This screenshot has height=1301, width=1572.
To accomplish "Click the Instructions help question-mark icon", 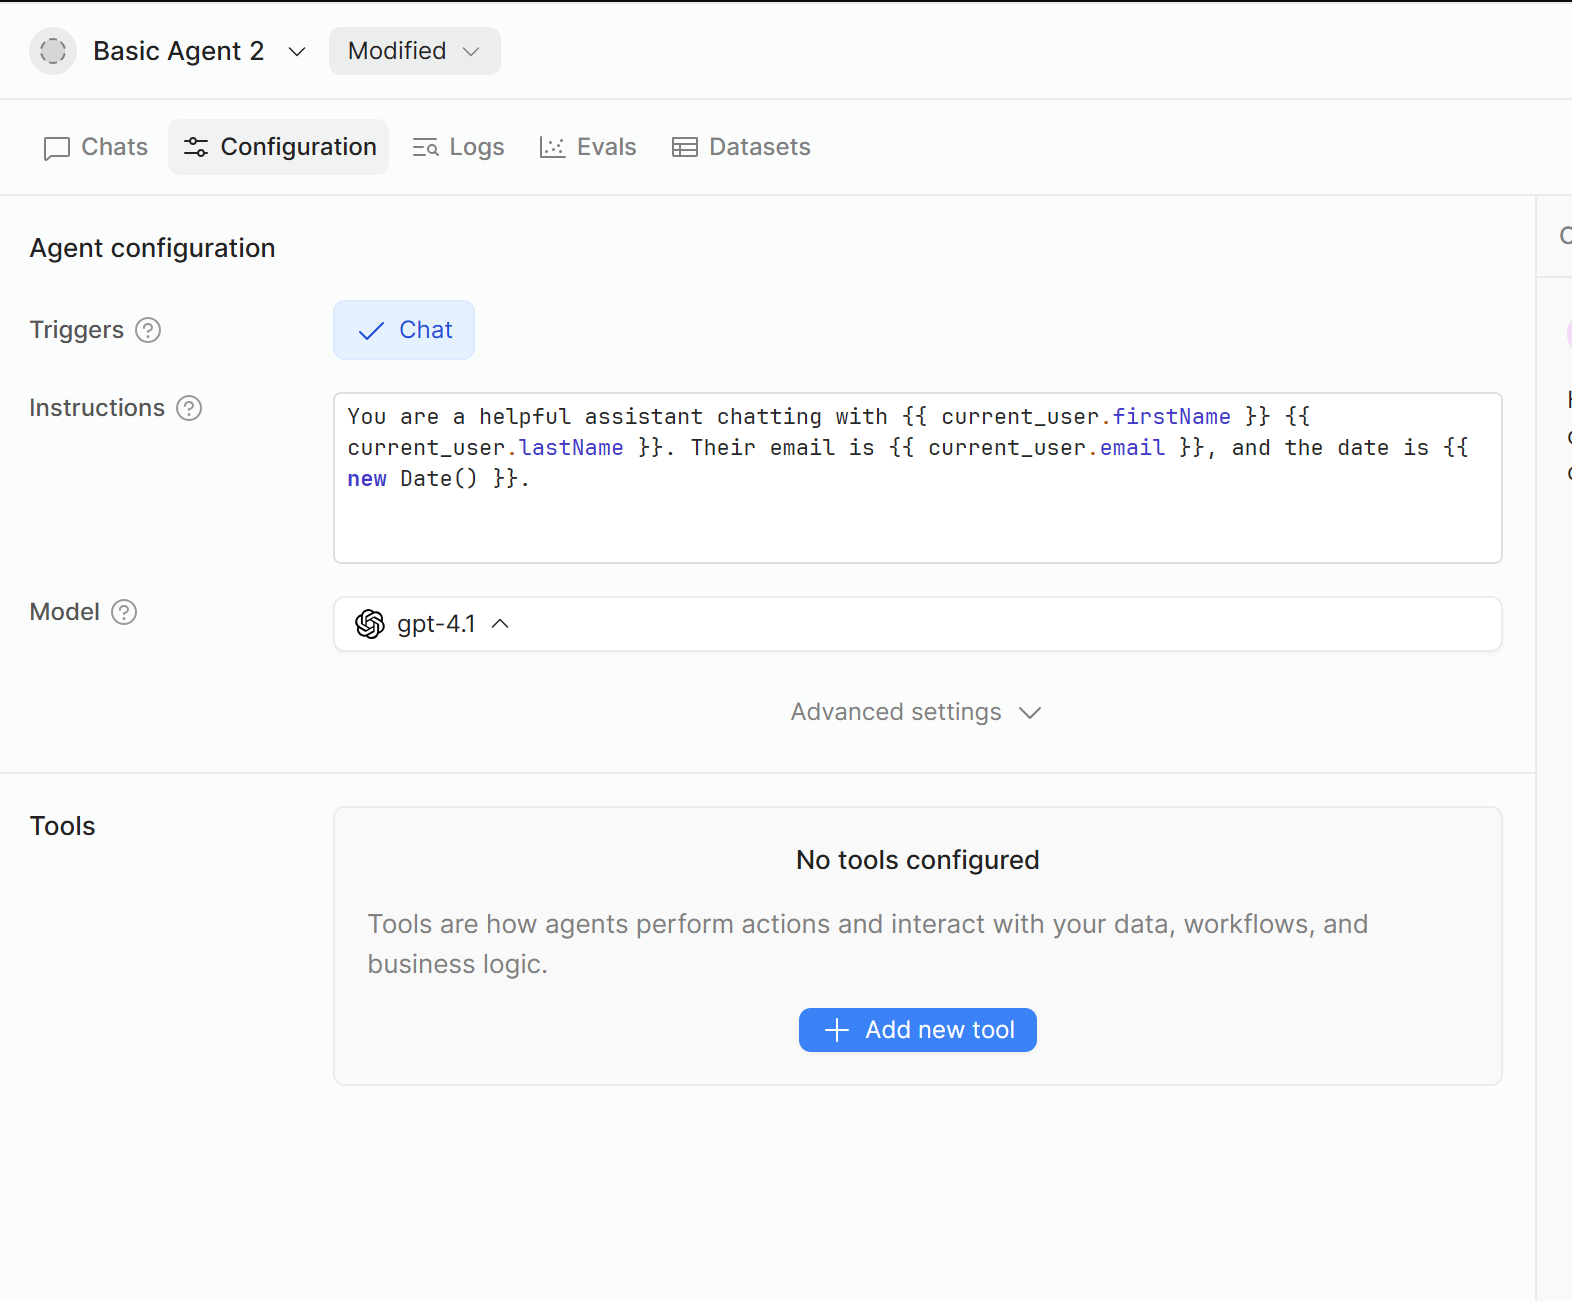I will point(189,408).
